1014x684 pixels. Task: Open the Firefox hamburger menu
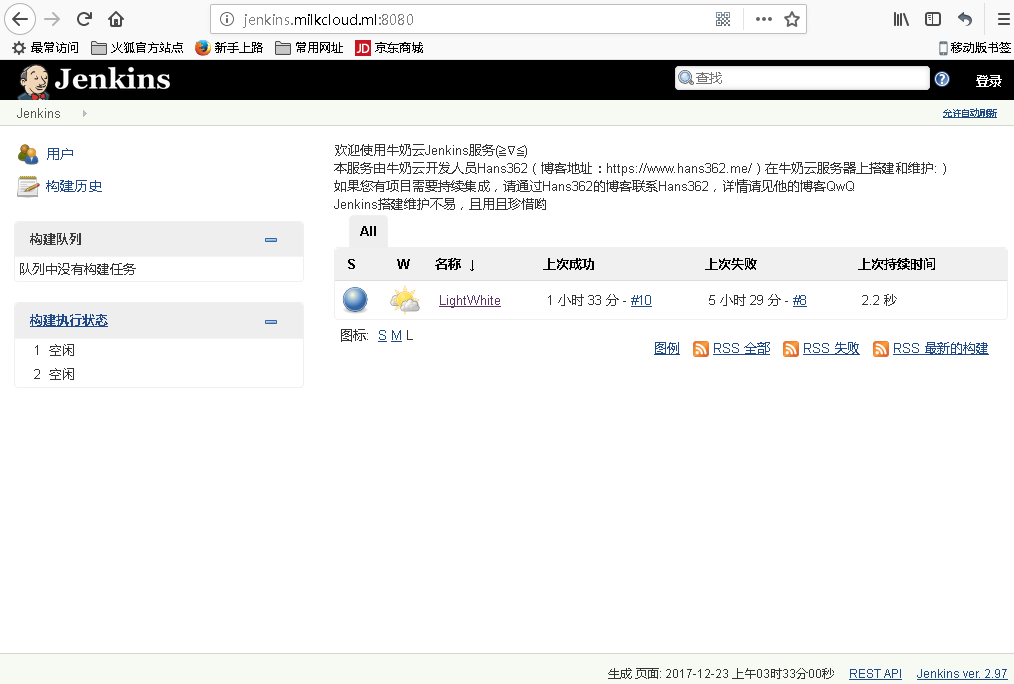[1004, 19]
